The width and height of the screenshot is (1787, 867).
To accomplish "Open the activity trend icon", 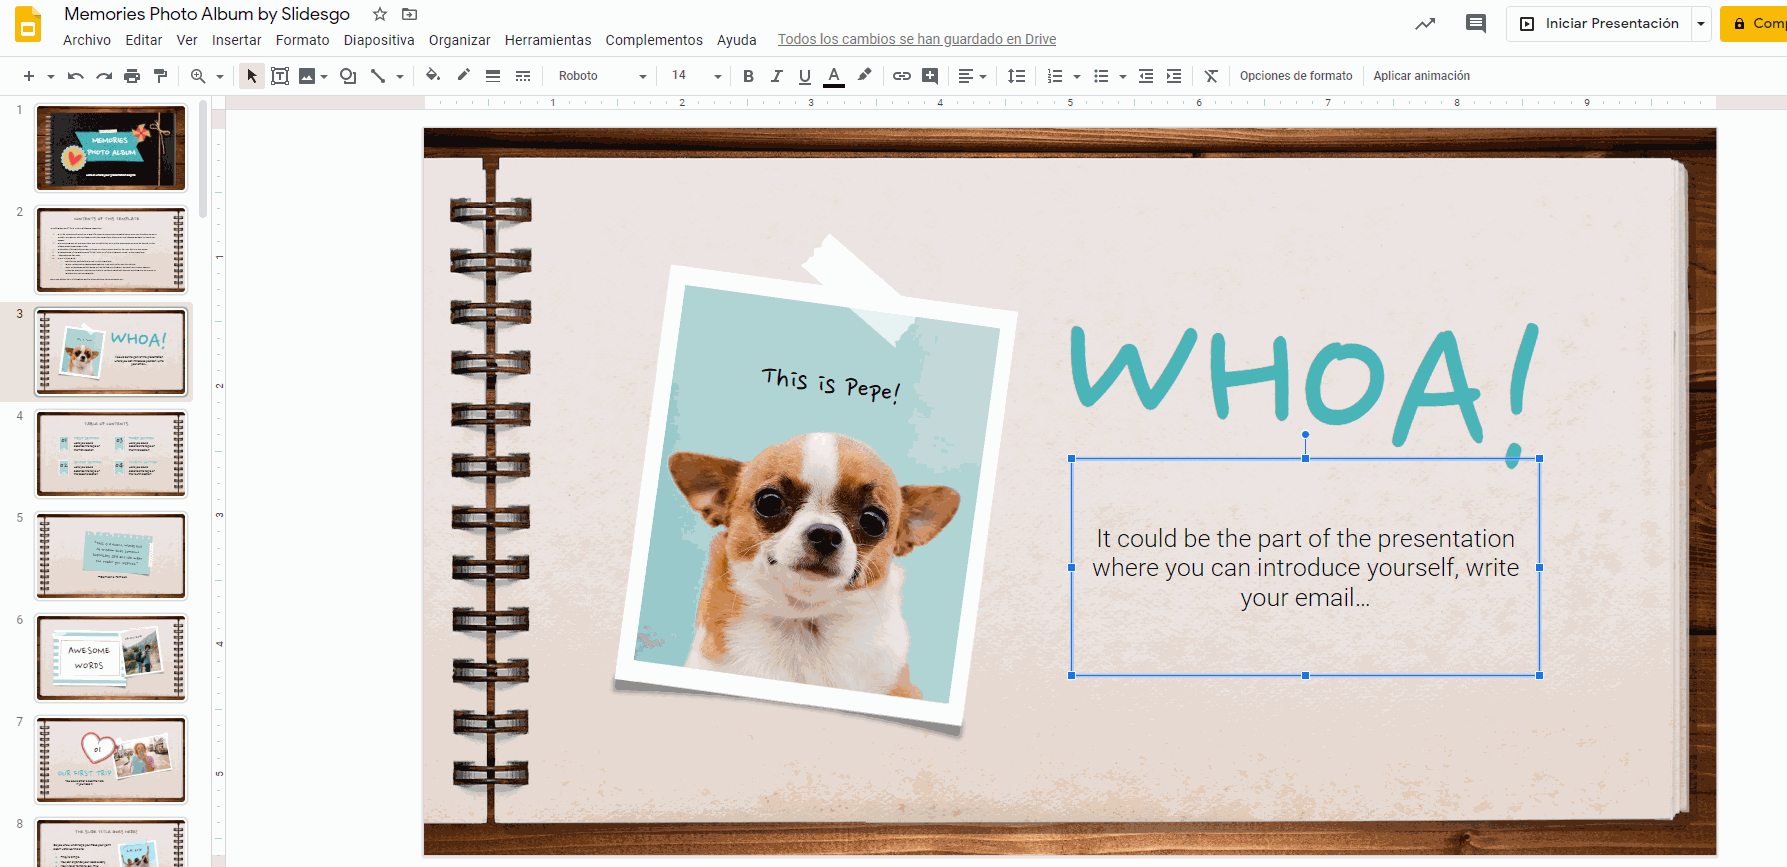I will [x=1425, y=23].
